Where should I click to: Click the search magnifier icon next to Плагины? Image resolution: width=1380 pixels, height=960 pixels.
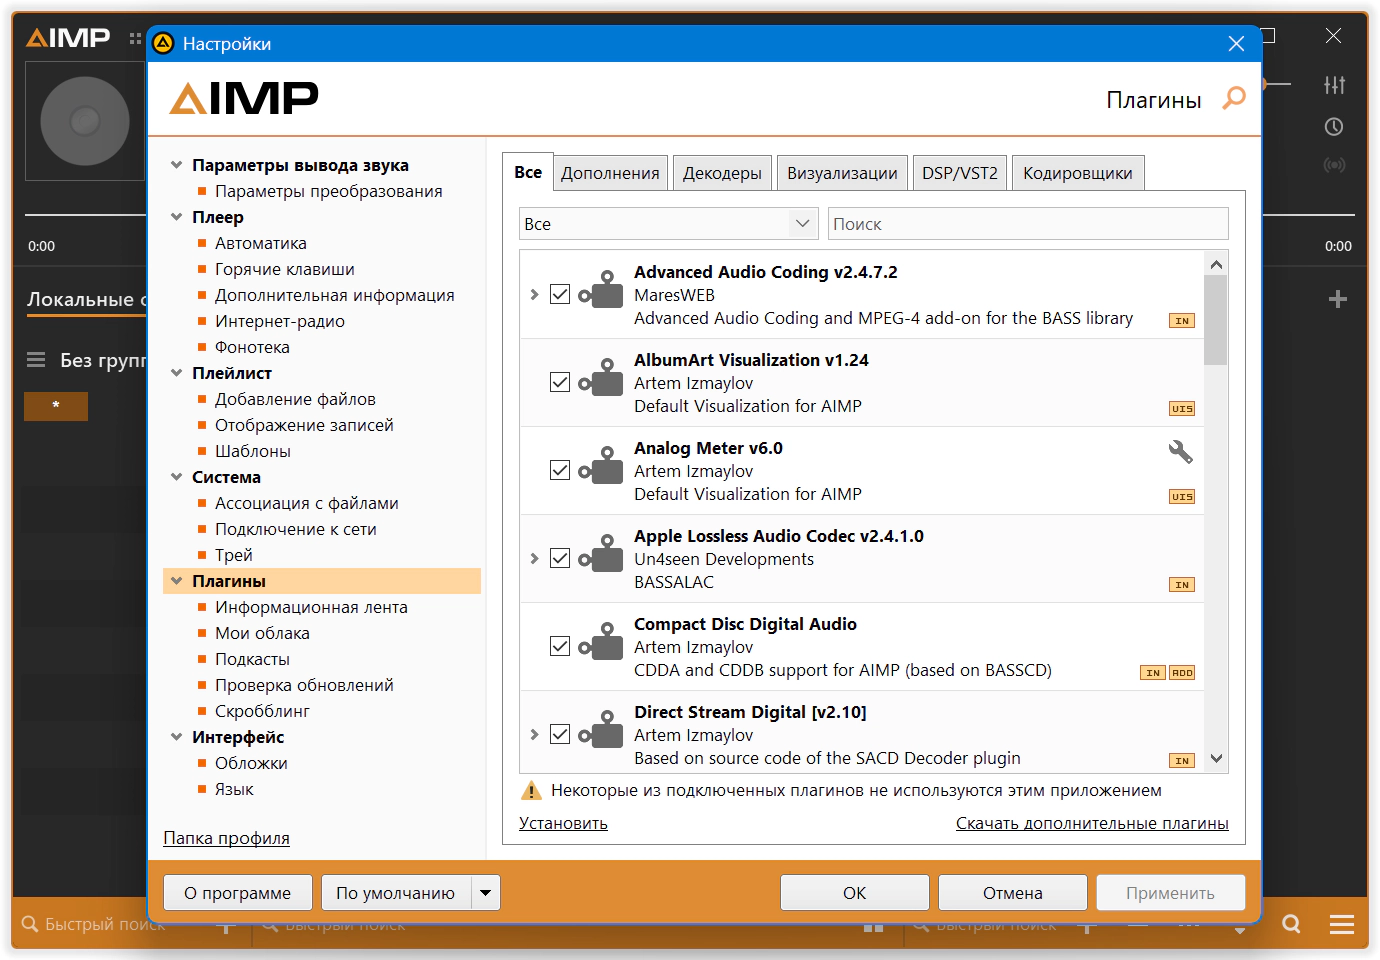click(1235, 97)
